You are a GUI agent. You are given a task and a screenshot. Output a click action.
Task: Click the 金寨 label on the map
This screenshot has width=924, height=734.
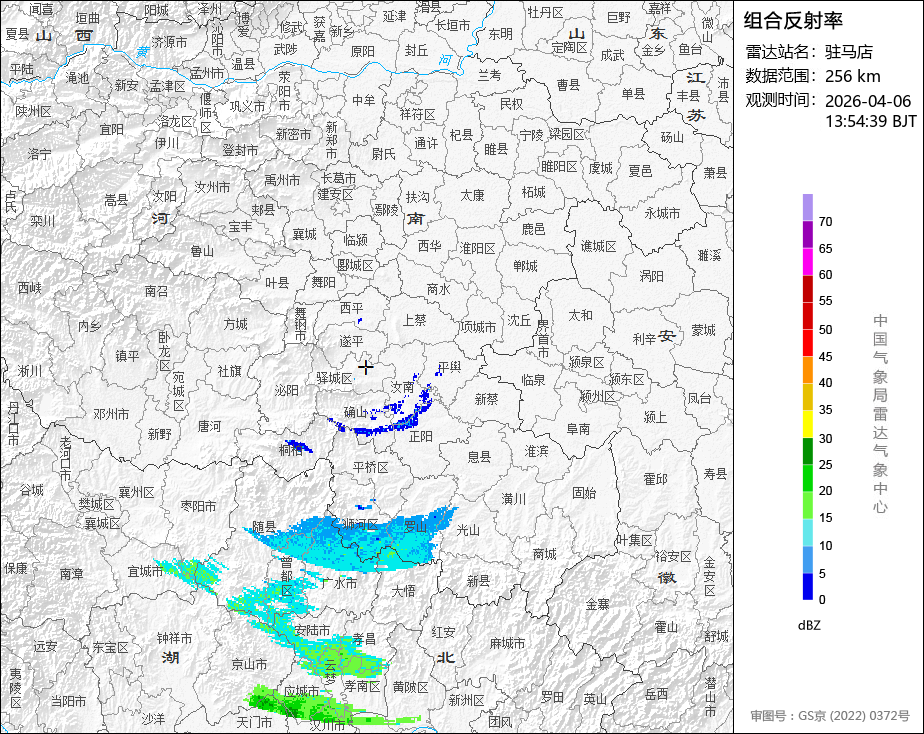click(597, 604)
